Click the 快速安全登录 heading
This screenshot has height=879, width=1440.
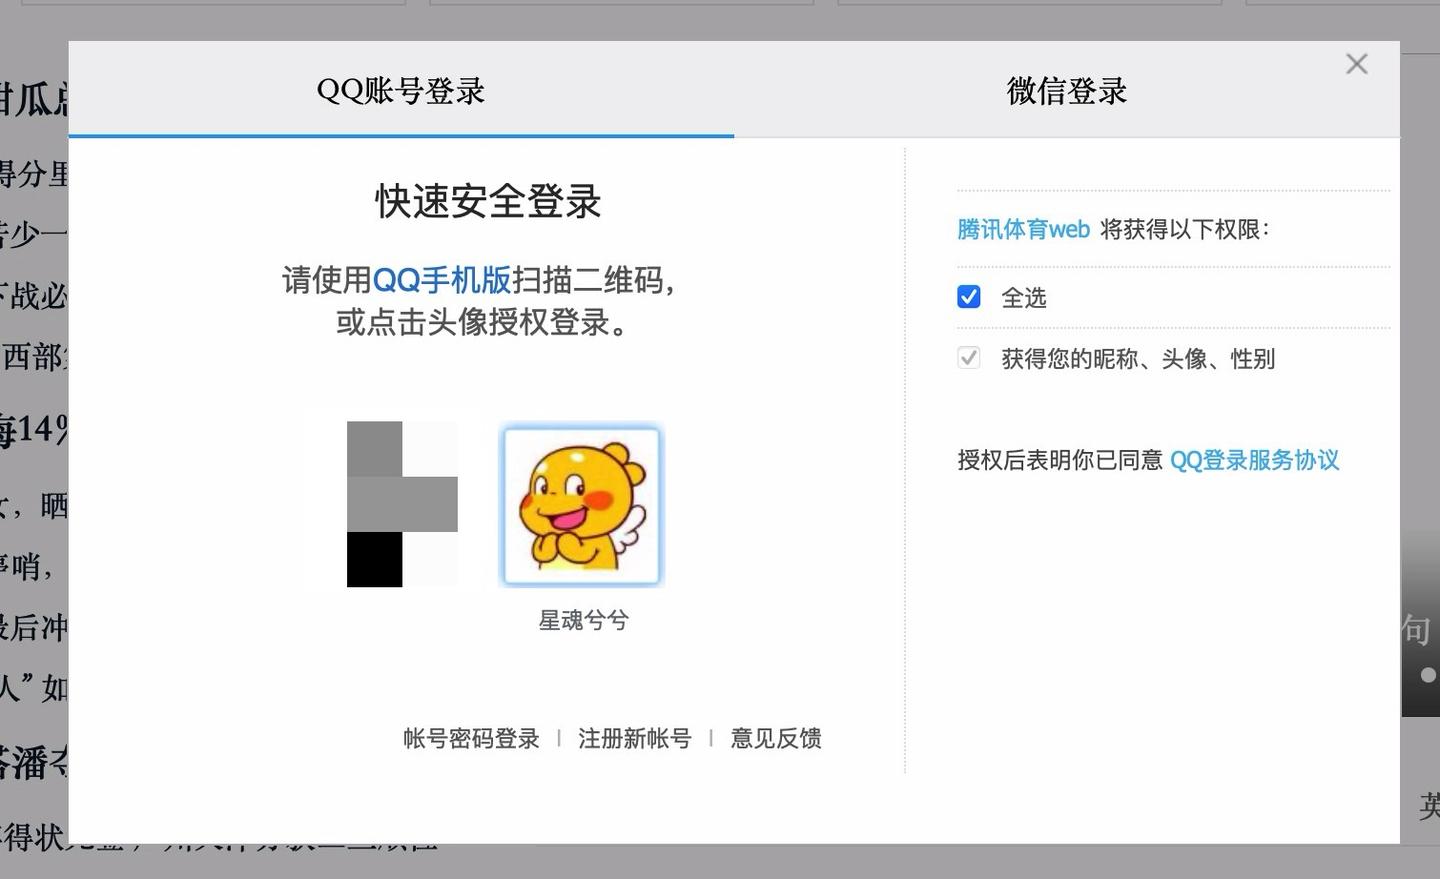pyautogui.click(x=488, y=201)
